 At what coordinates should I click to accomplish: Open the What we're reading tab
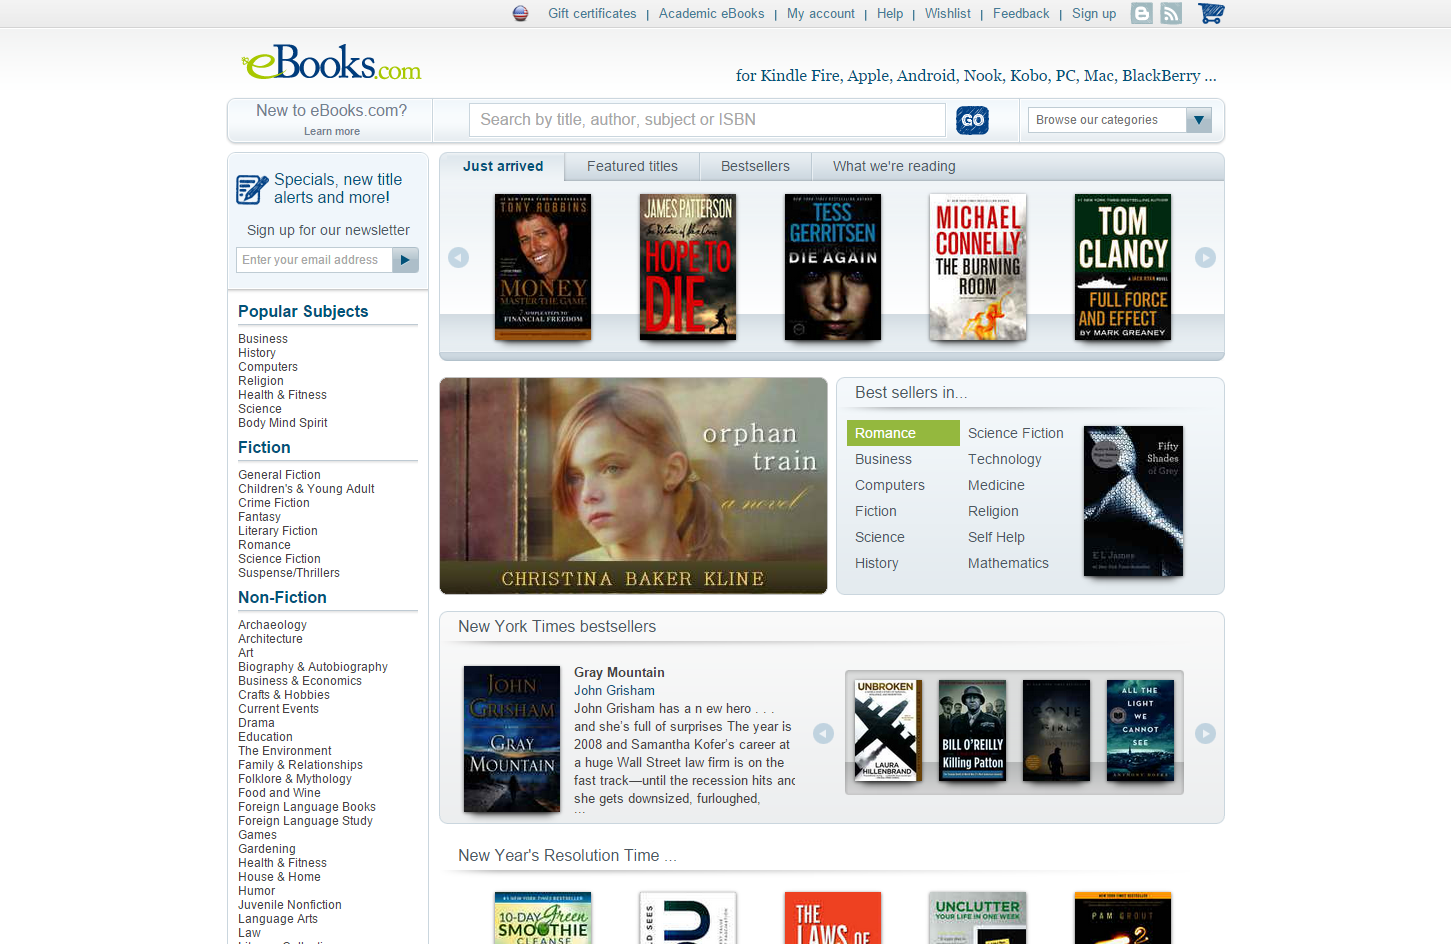pos(893,166)
